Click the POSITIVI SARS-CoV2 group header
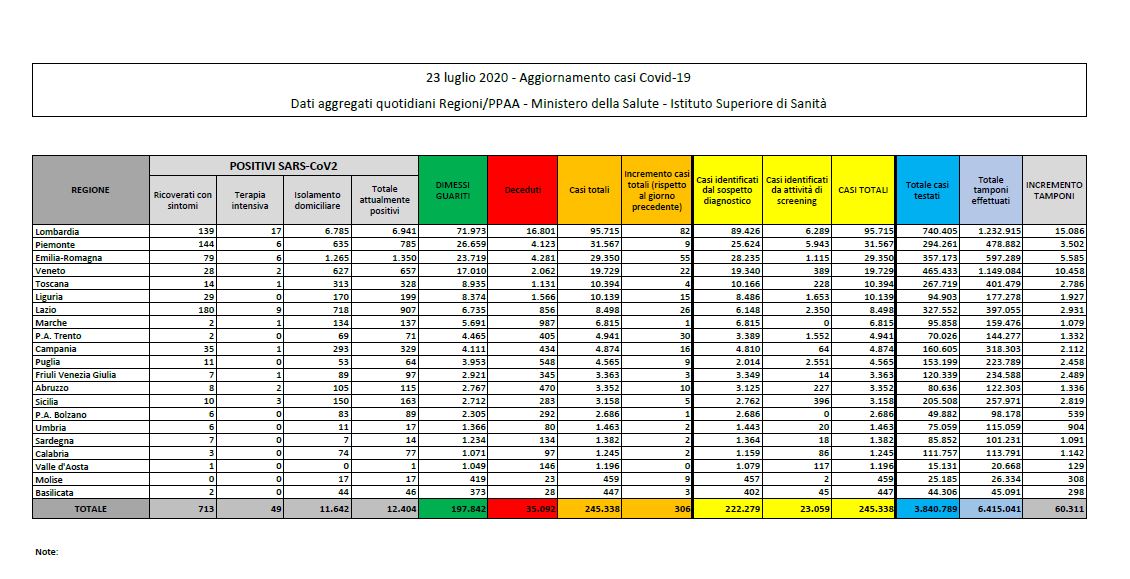This screenshot has width=1130, height=579. [x=283, y=164]
